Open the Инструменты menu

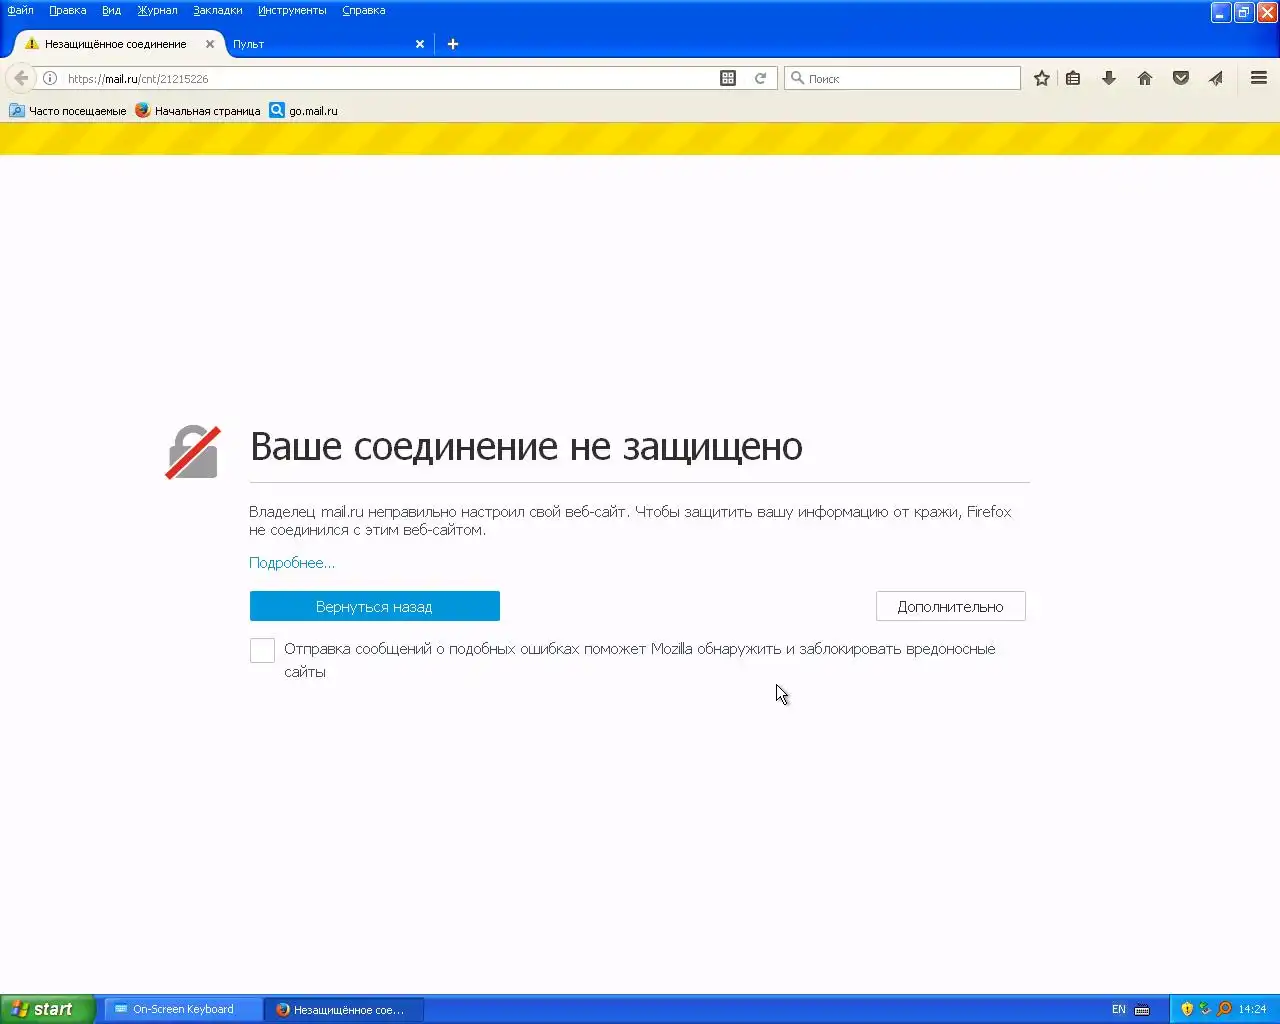click(x=292, y=10)
